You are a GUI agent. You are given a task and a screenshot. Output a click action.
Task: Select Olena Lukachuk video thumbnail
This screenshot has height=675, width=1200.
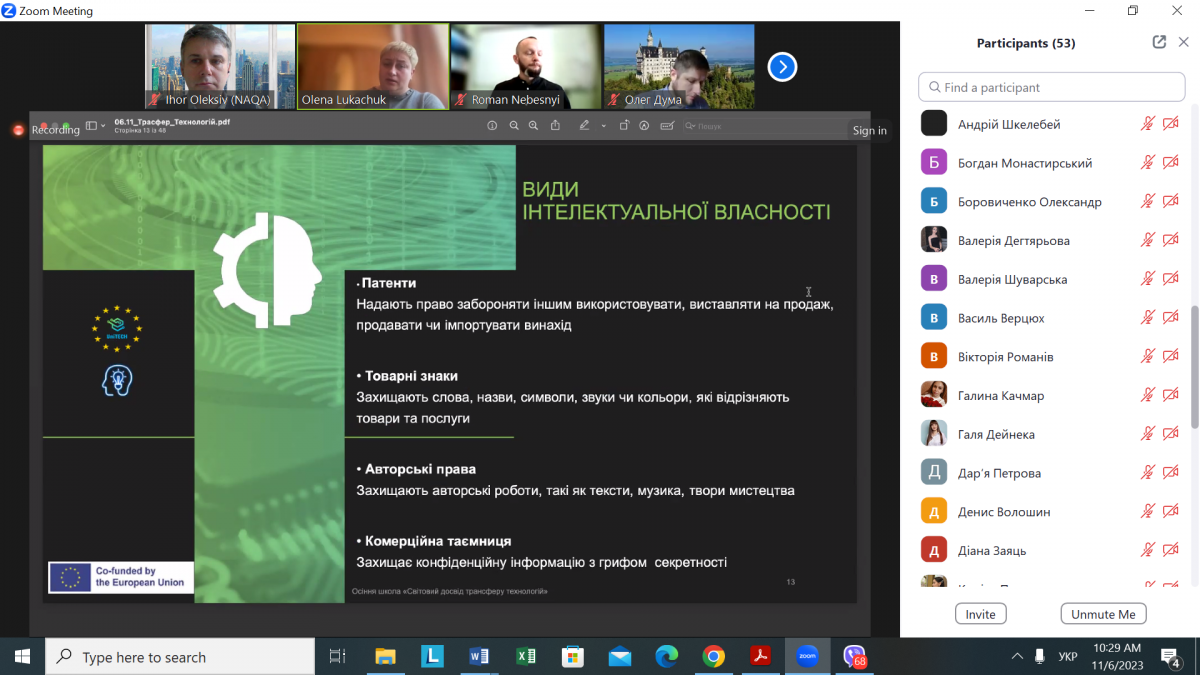tap(372, 66)
